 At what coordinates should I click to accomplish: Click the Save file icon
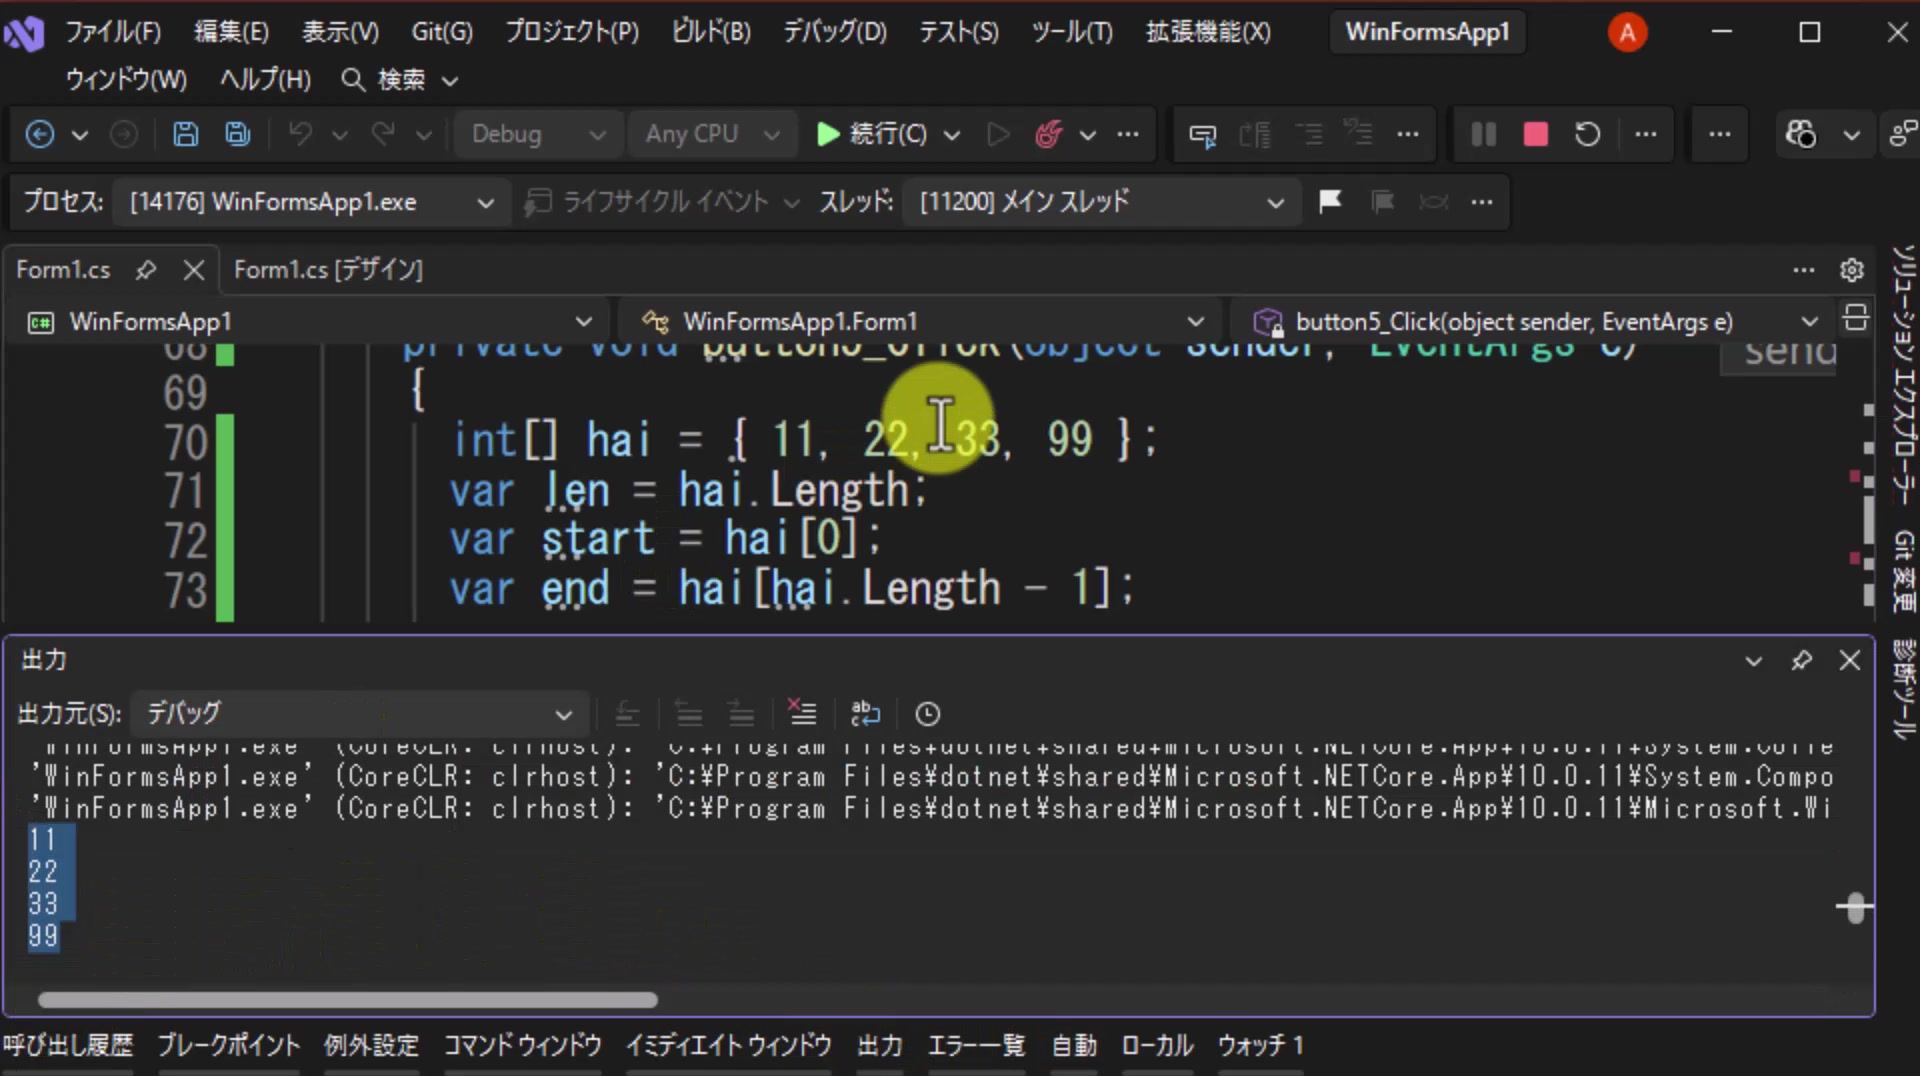tap(185, 134)
